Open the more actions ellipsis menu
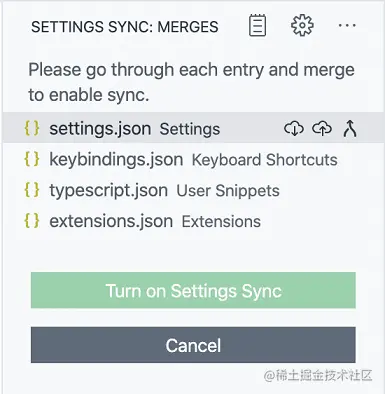 347,25
